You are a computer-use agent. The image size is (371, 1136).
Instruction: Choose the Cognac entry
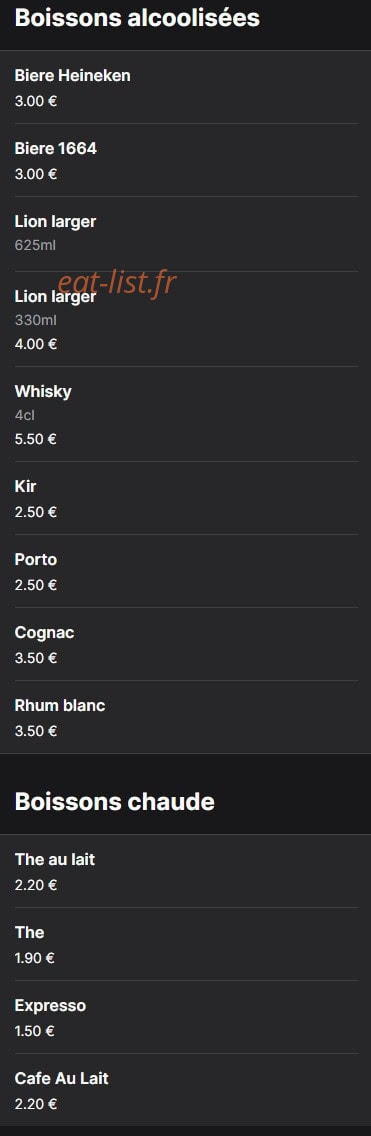pos(186,644)
